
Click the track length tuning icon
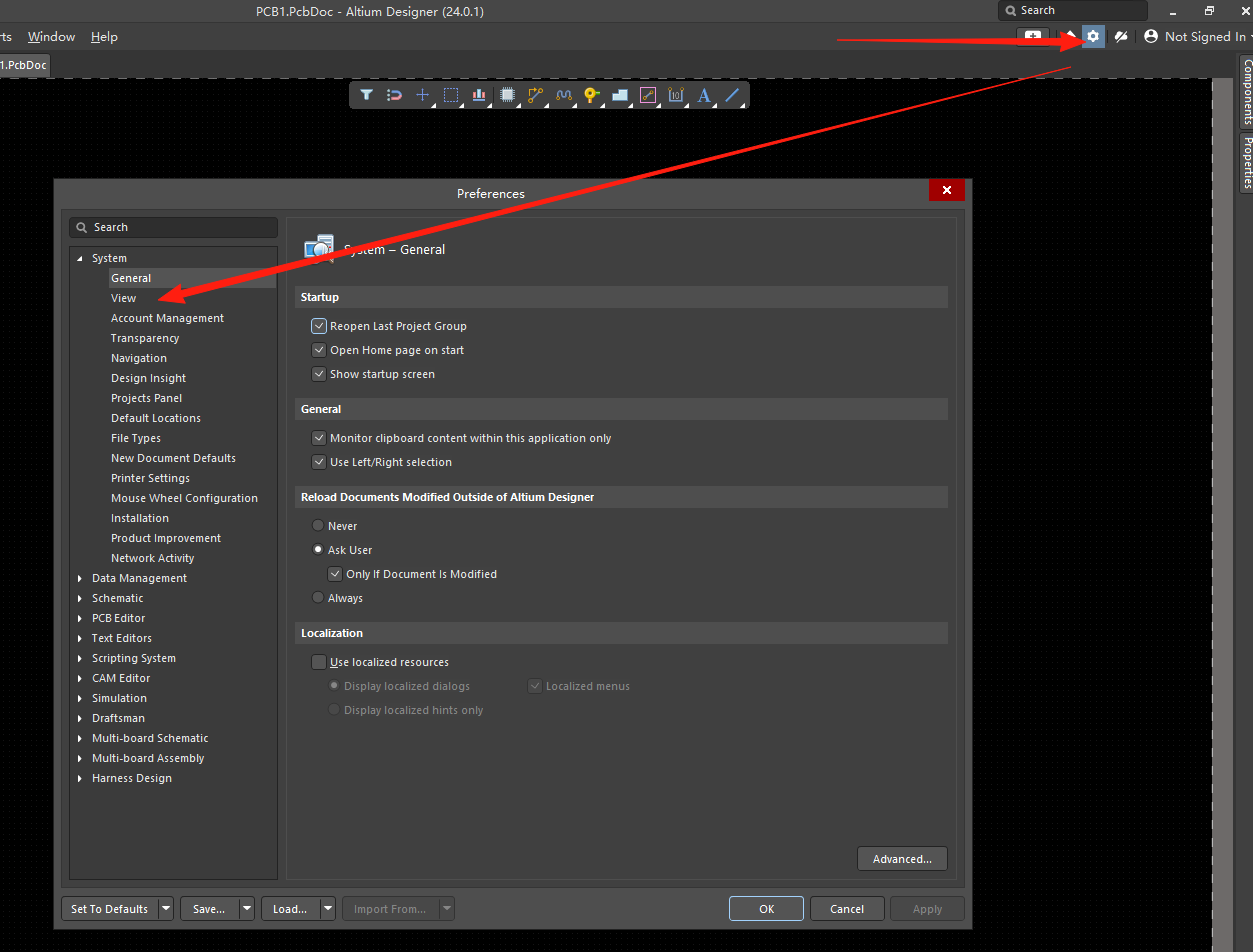(x=564, y=95)
